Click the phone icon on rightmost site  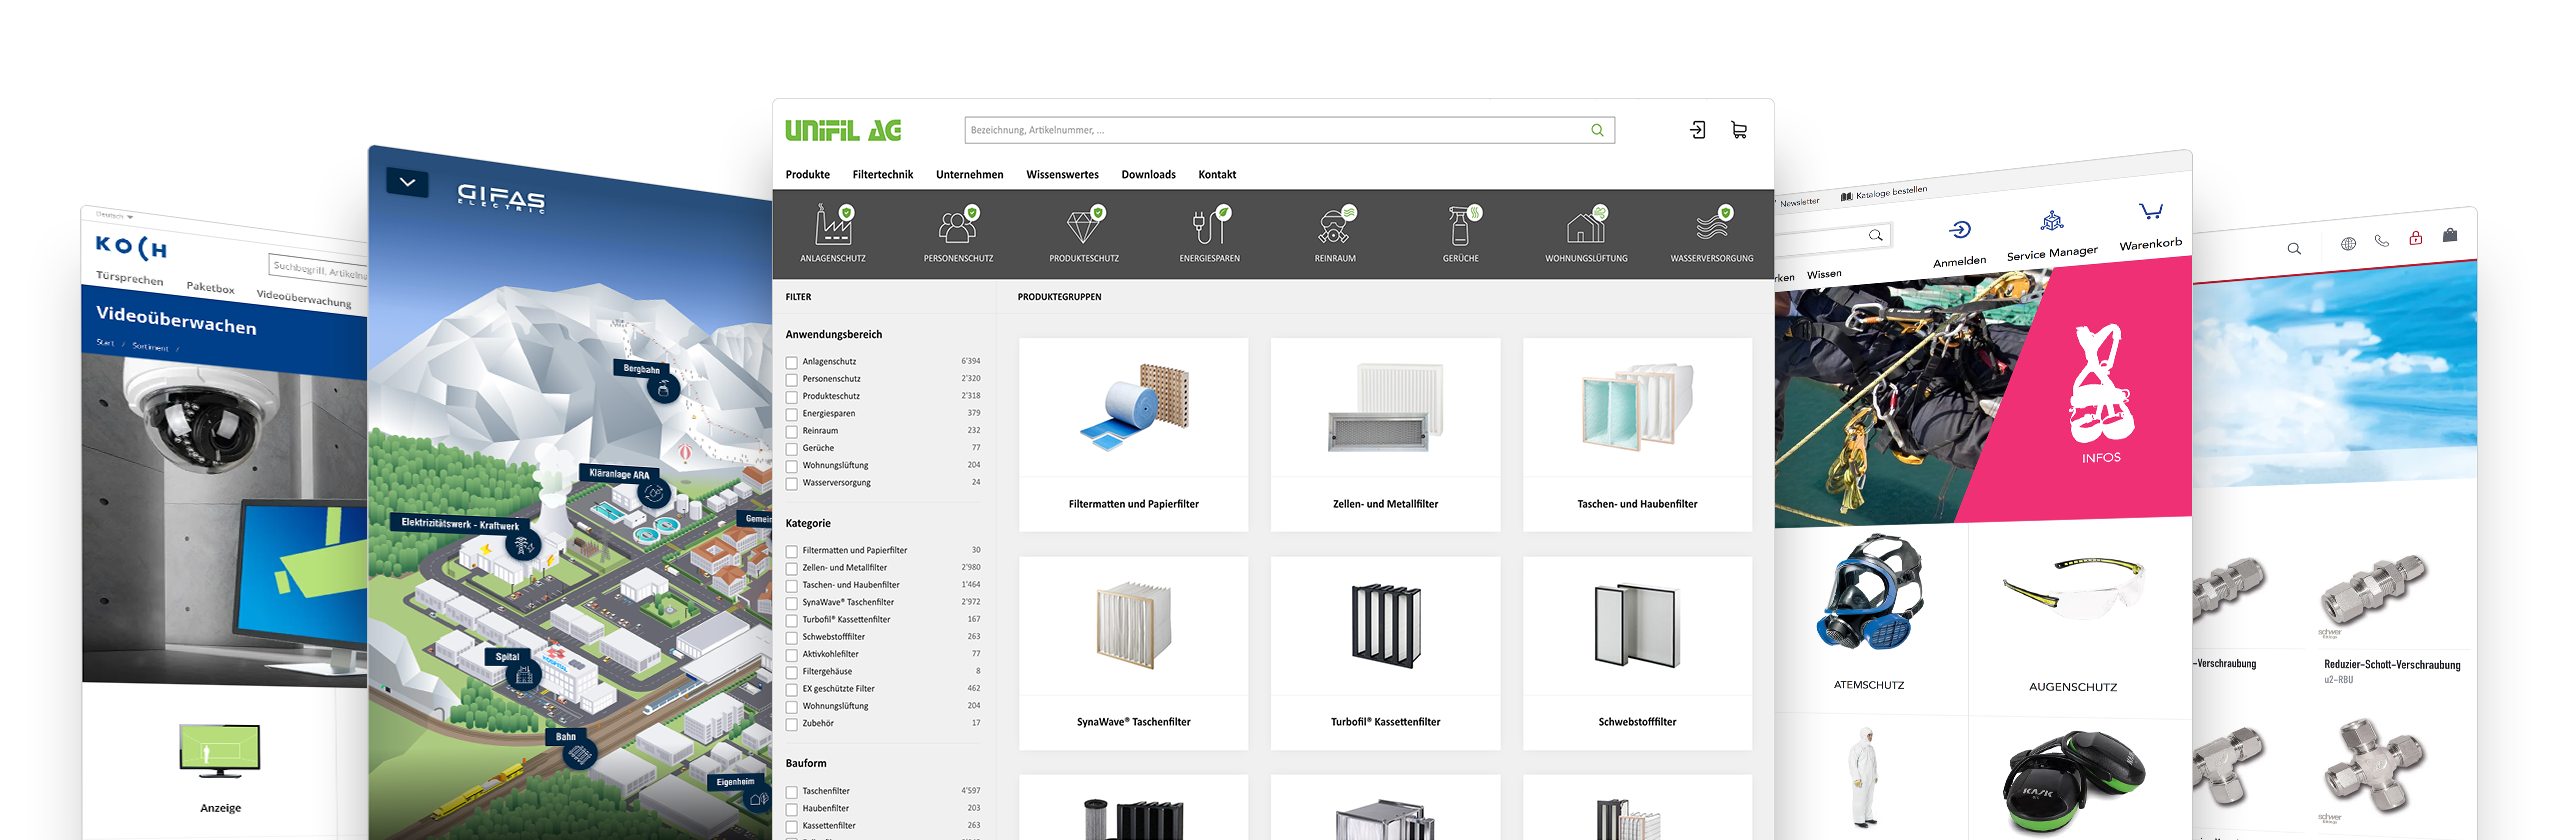tap(2381, 240)
